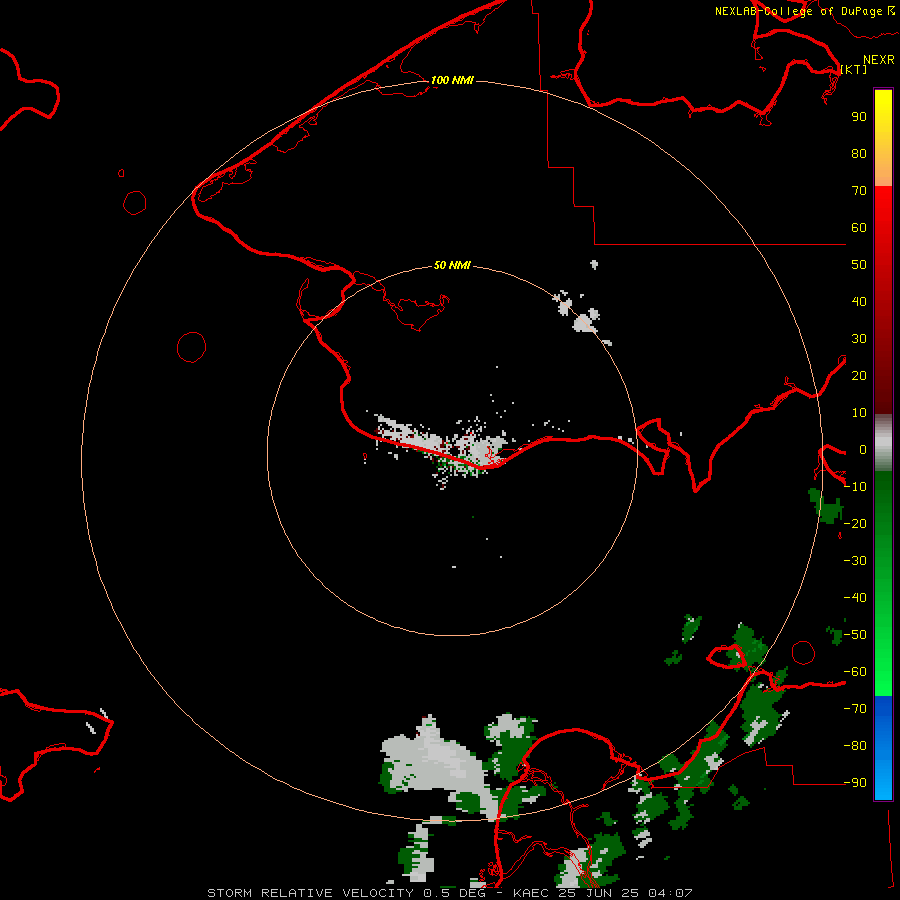Viewport: 900px width, 900px height.
Task: Click the 20 value on the velocity scale
Action: pyautogui.click(x=859, y=375)
